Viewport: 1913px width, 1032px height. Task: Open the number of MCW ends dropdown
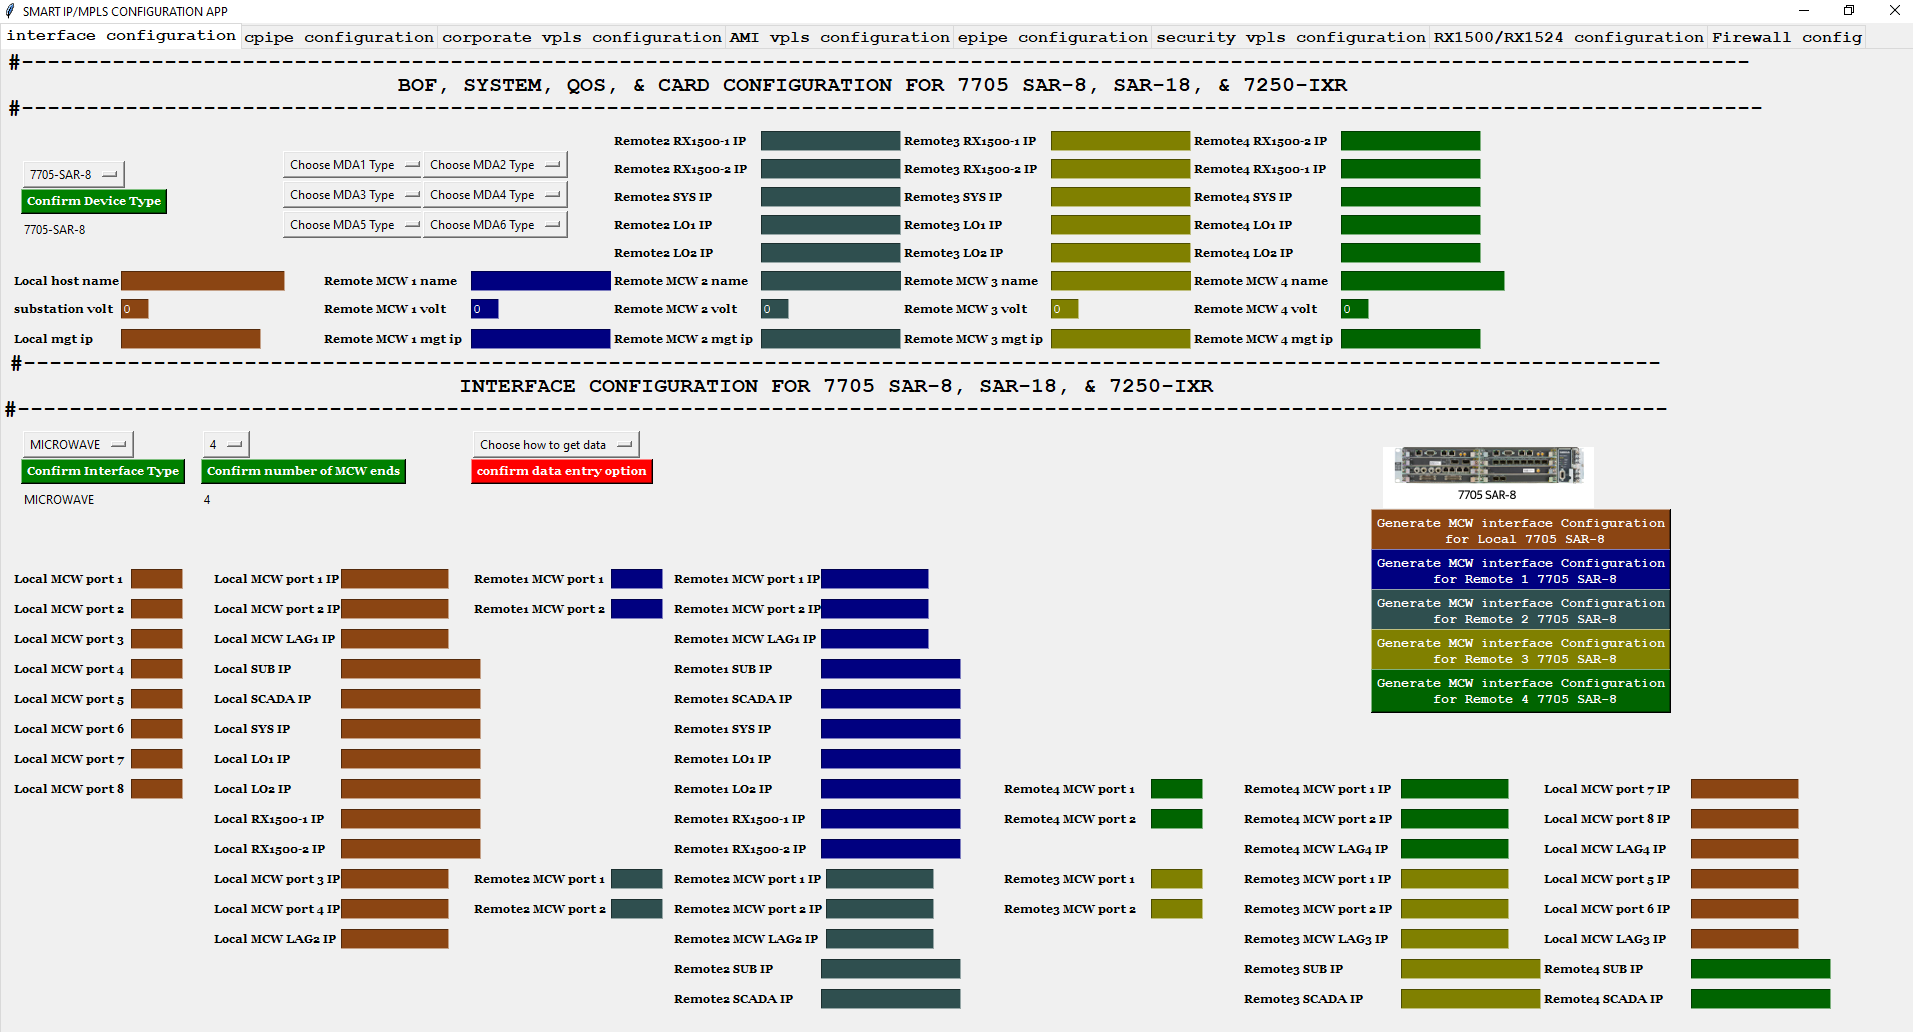coord(226,444)
